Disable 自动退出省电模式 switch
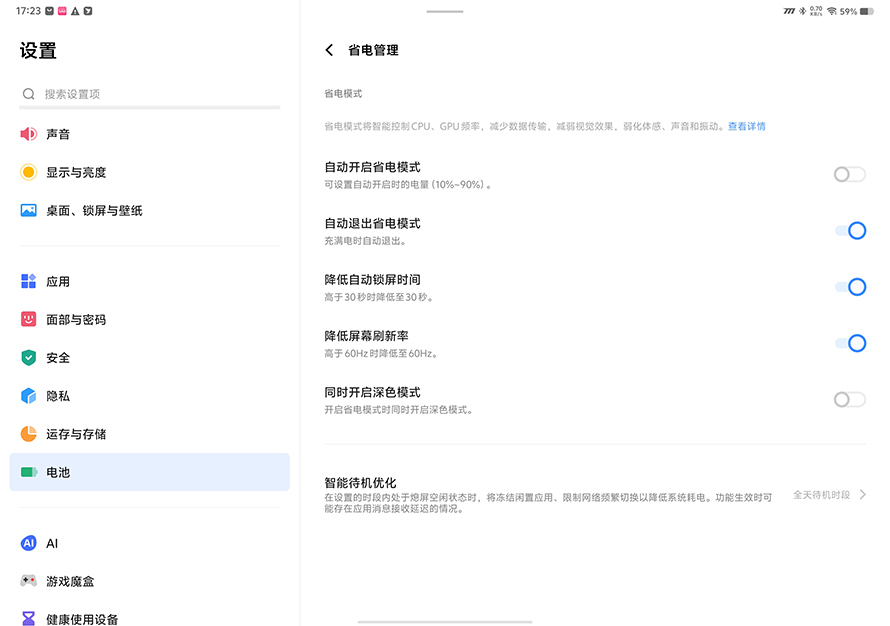The height and width of the screenshot is (626, 890). (849, 230)
